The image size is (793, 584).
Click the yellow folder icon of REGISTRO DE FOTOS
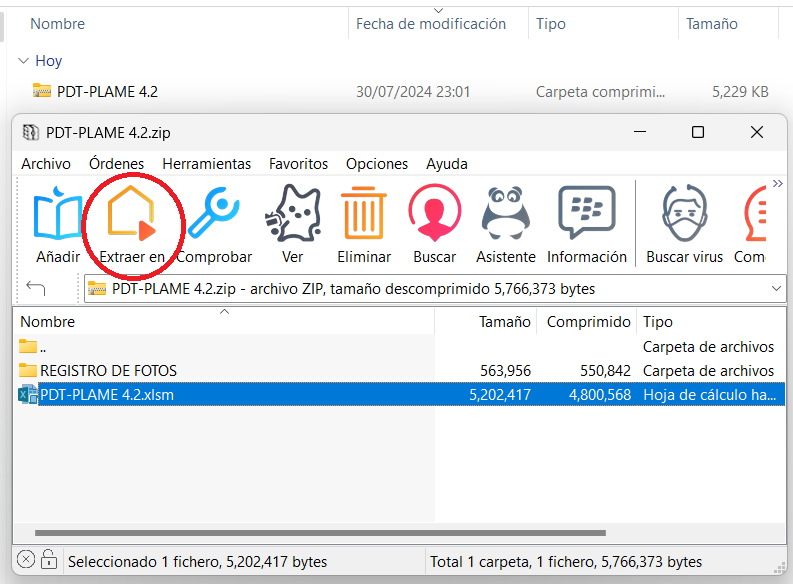[x=28, y=370]
